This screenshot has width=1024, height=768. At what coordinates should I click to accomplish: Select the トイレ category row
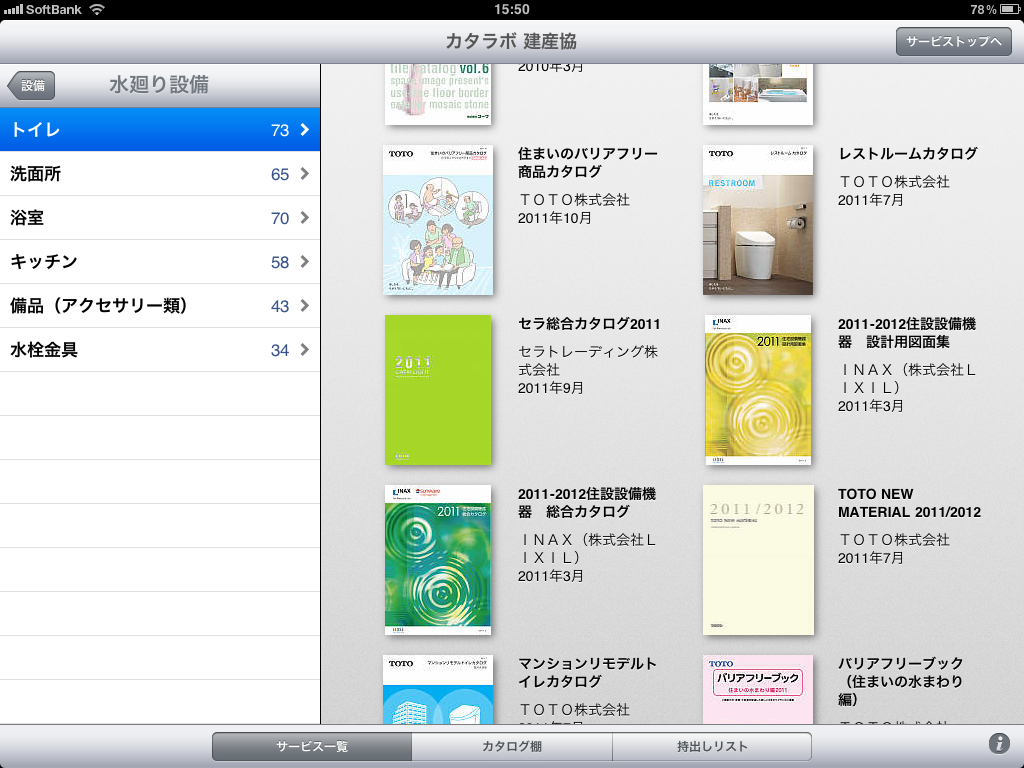[160, 130]
